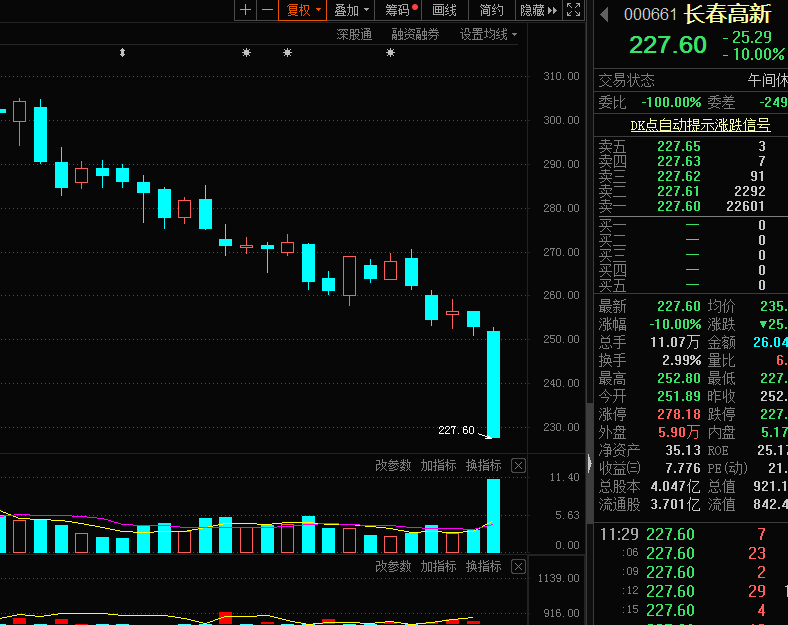The width and height of the screenshot is (788, 625).
Task: Hide the side panel with 隐藏
Action: click(x=537, y=10)
